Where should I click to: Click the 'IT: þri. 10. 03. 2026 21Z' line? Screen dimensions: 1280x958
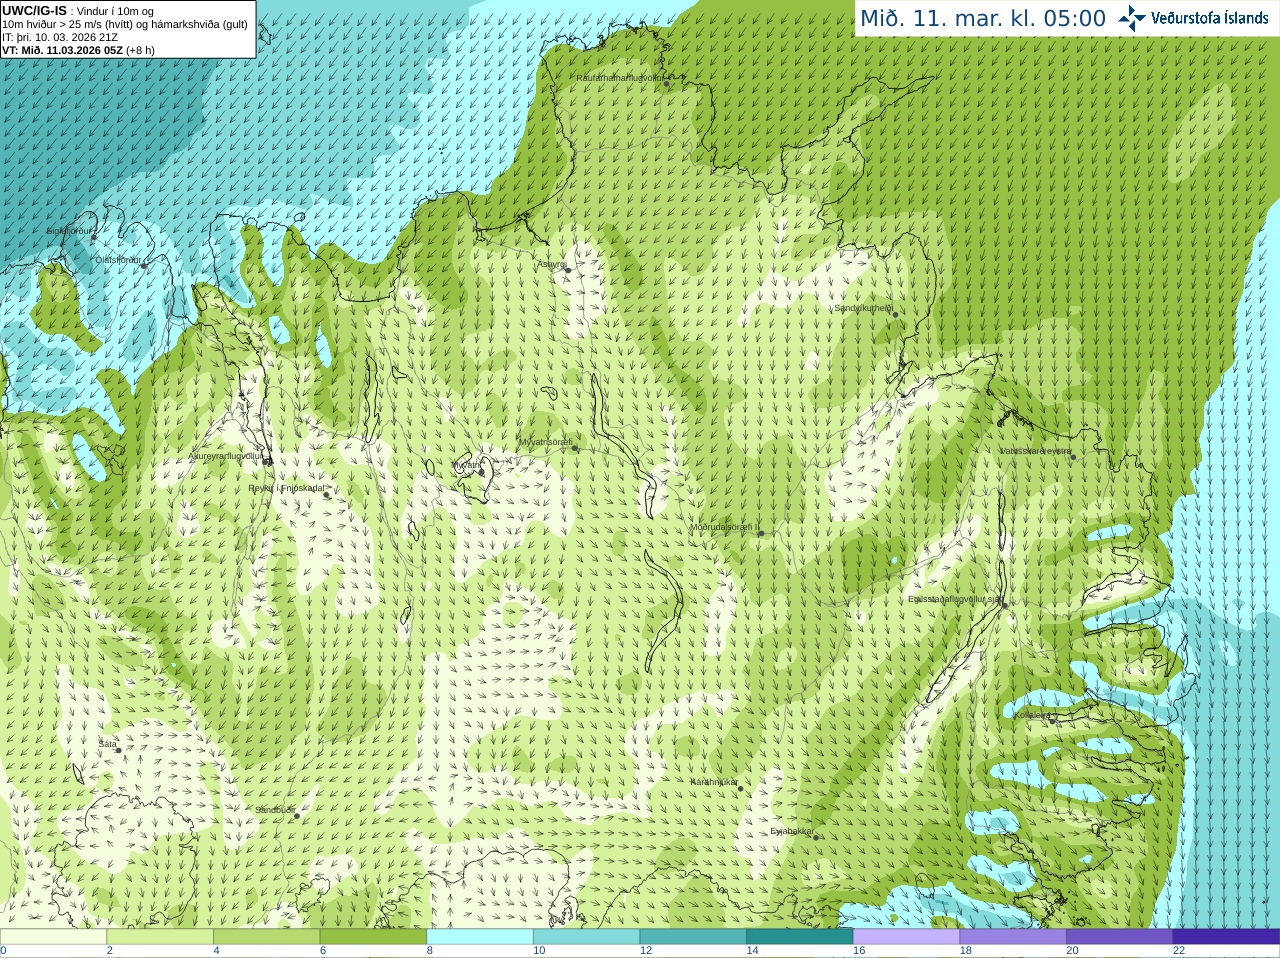pyautogui.click(x=60, y=37)
